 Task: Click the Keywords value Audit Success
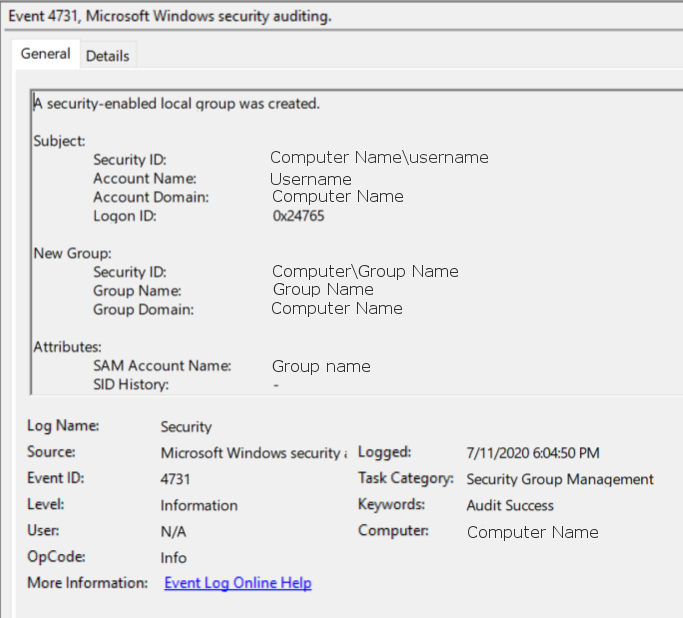tap(510, 505)
